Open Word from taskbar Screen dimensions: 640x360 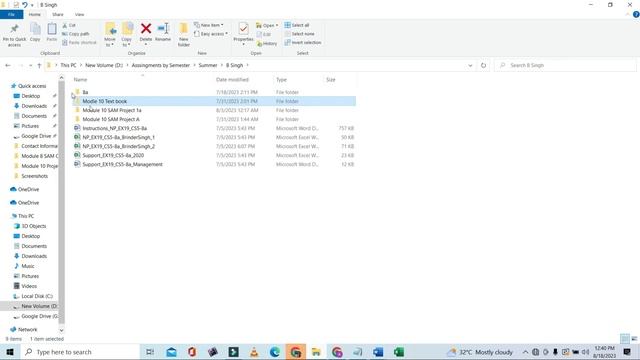pos(378,352)
